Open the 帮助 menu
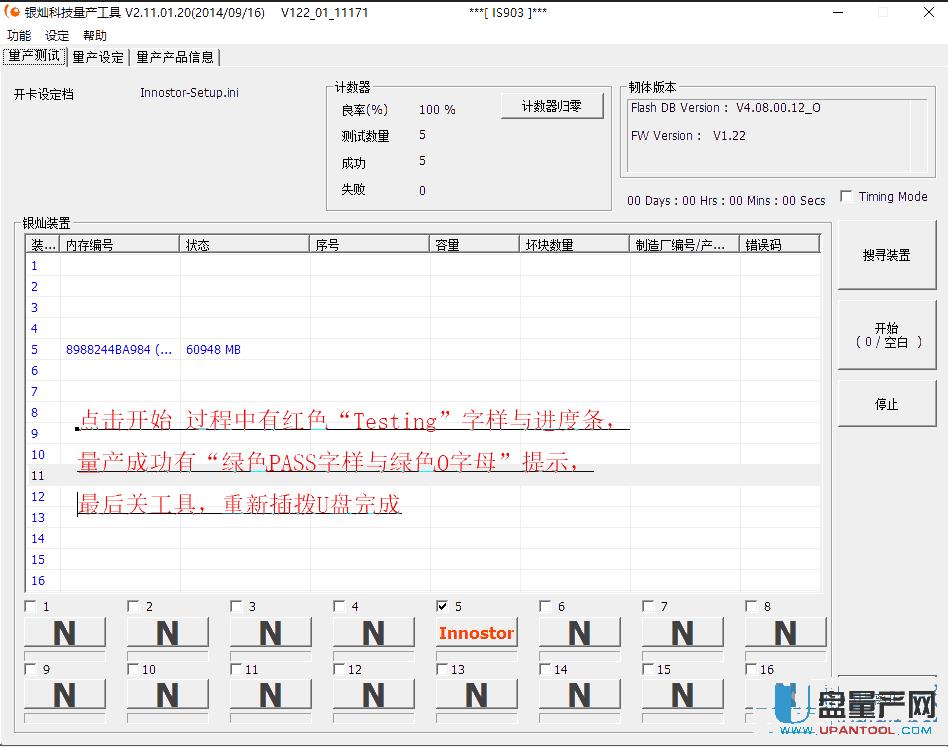This screenshot has height=747, width=948. coord(94,35)
